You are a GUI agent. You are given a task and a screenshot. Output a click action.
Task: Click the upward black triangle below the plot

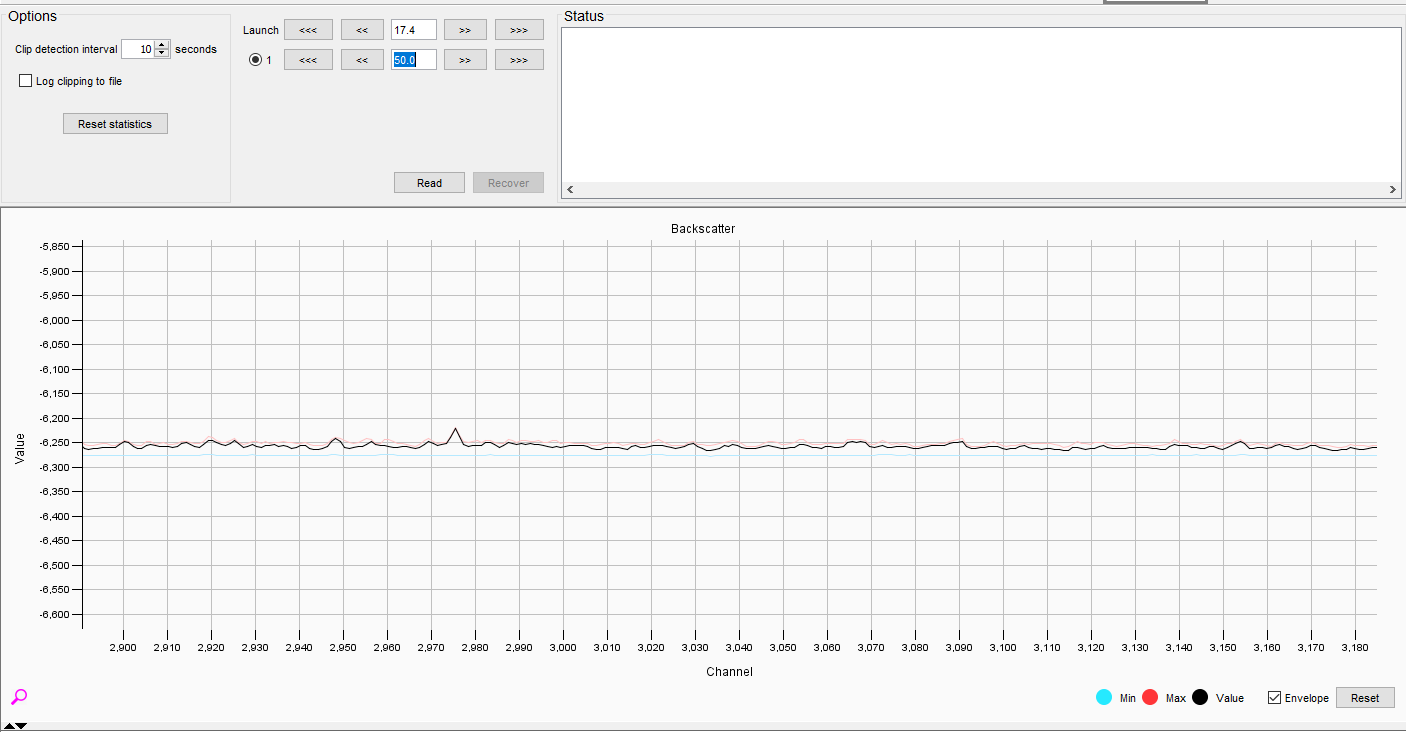click(x=8, y=726)
